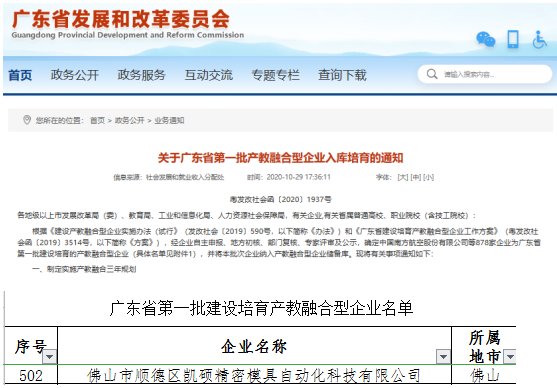Expand the 企业名称 column filter dropdown

coord(443,356)
